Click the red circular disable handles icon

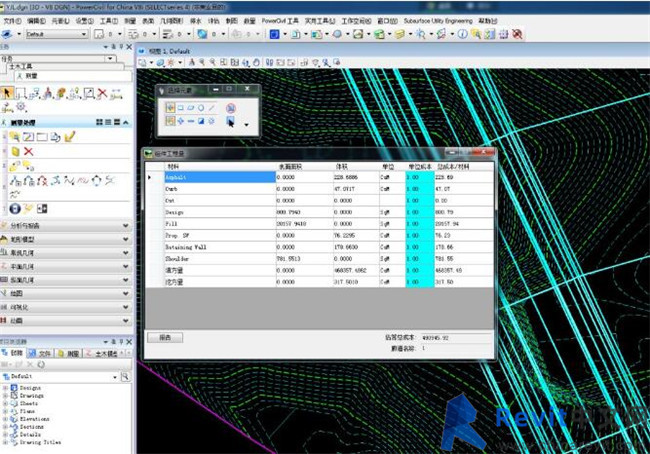(x=231, y=108)
